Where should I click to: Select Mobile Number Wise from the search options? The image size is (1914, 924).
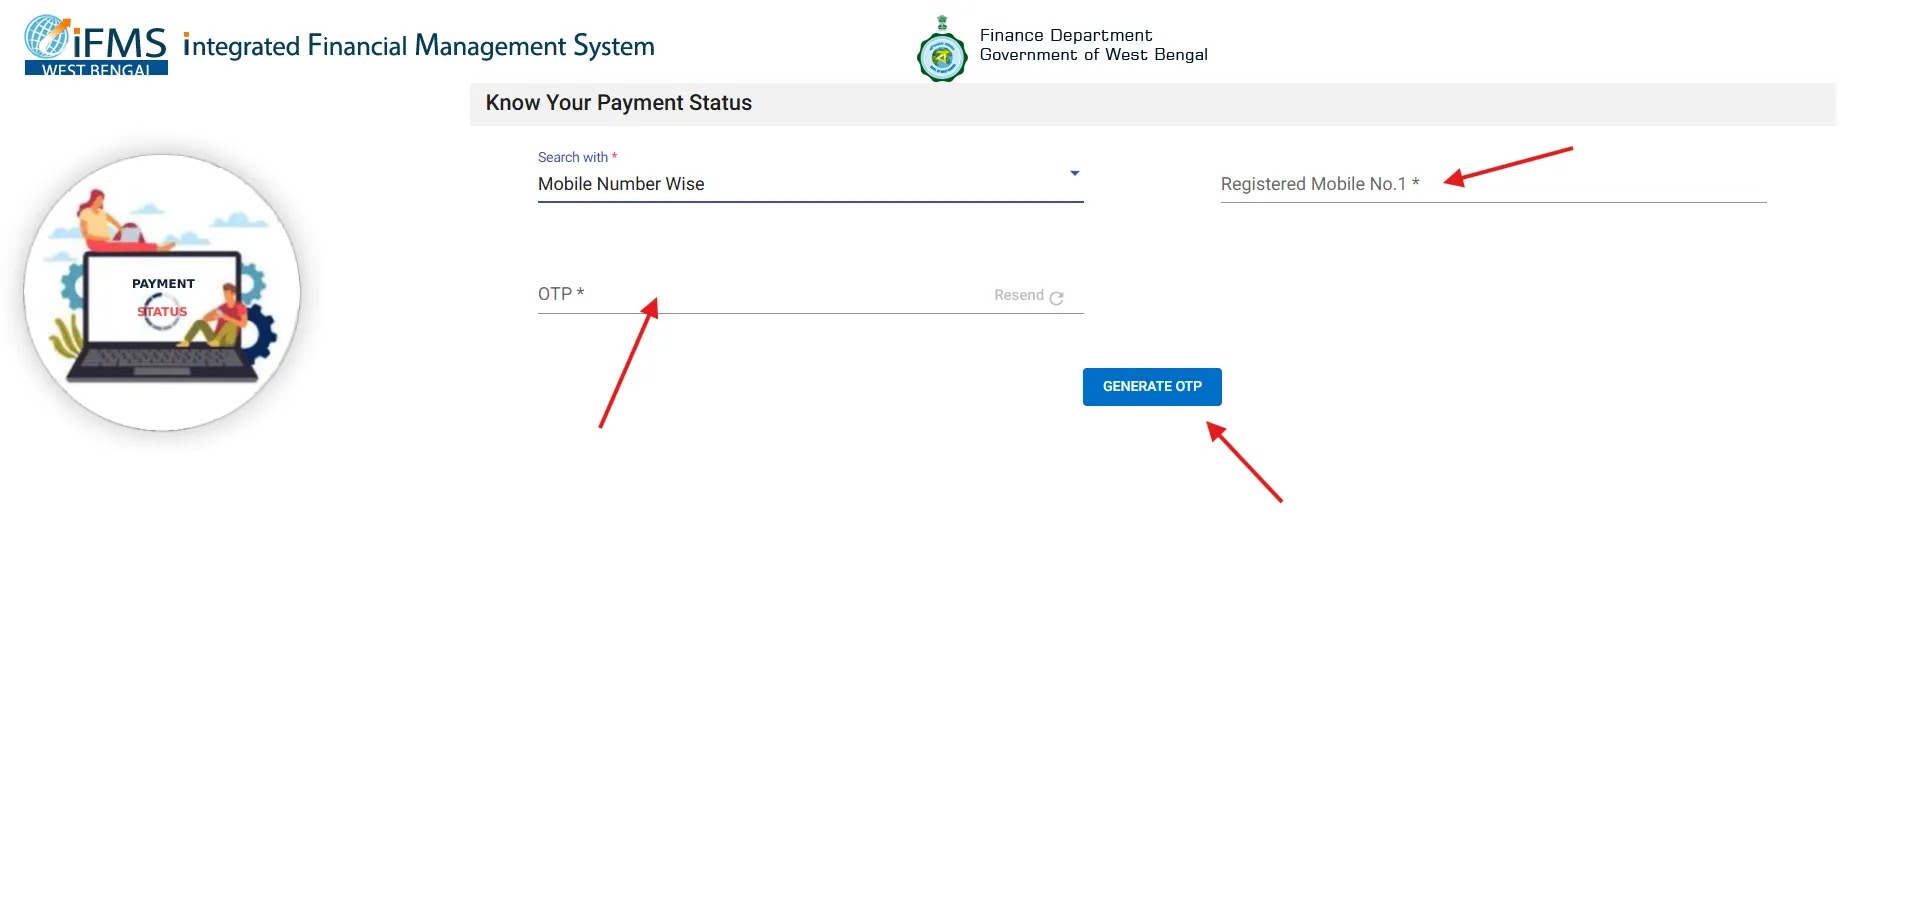coord(621,183)
